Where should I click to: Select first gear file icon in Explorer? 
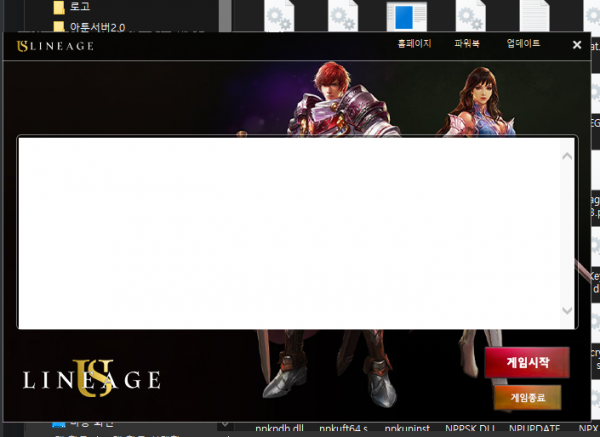point(279,16)
